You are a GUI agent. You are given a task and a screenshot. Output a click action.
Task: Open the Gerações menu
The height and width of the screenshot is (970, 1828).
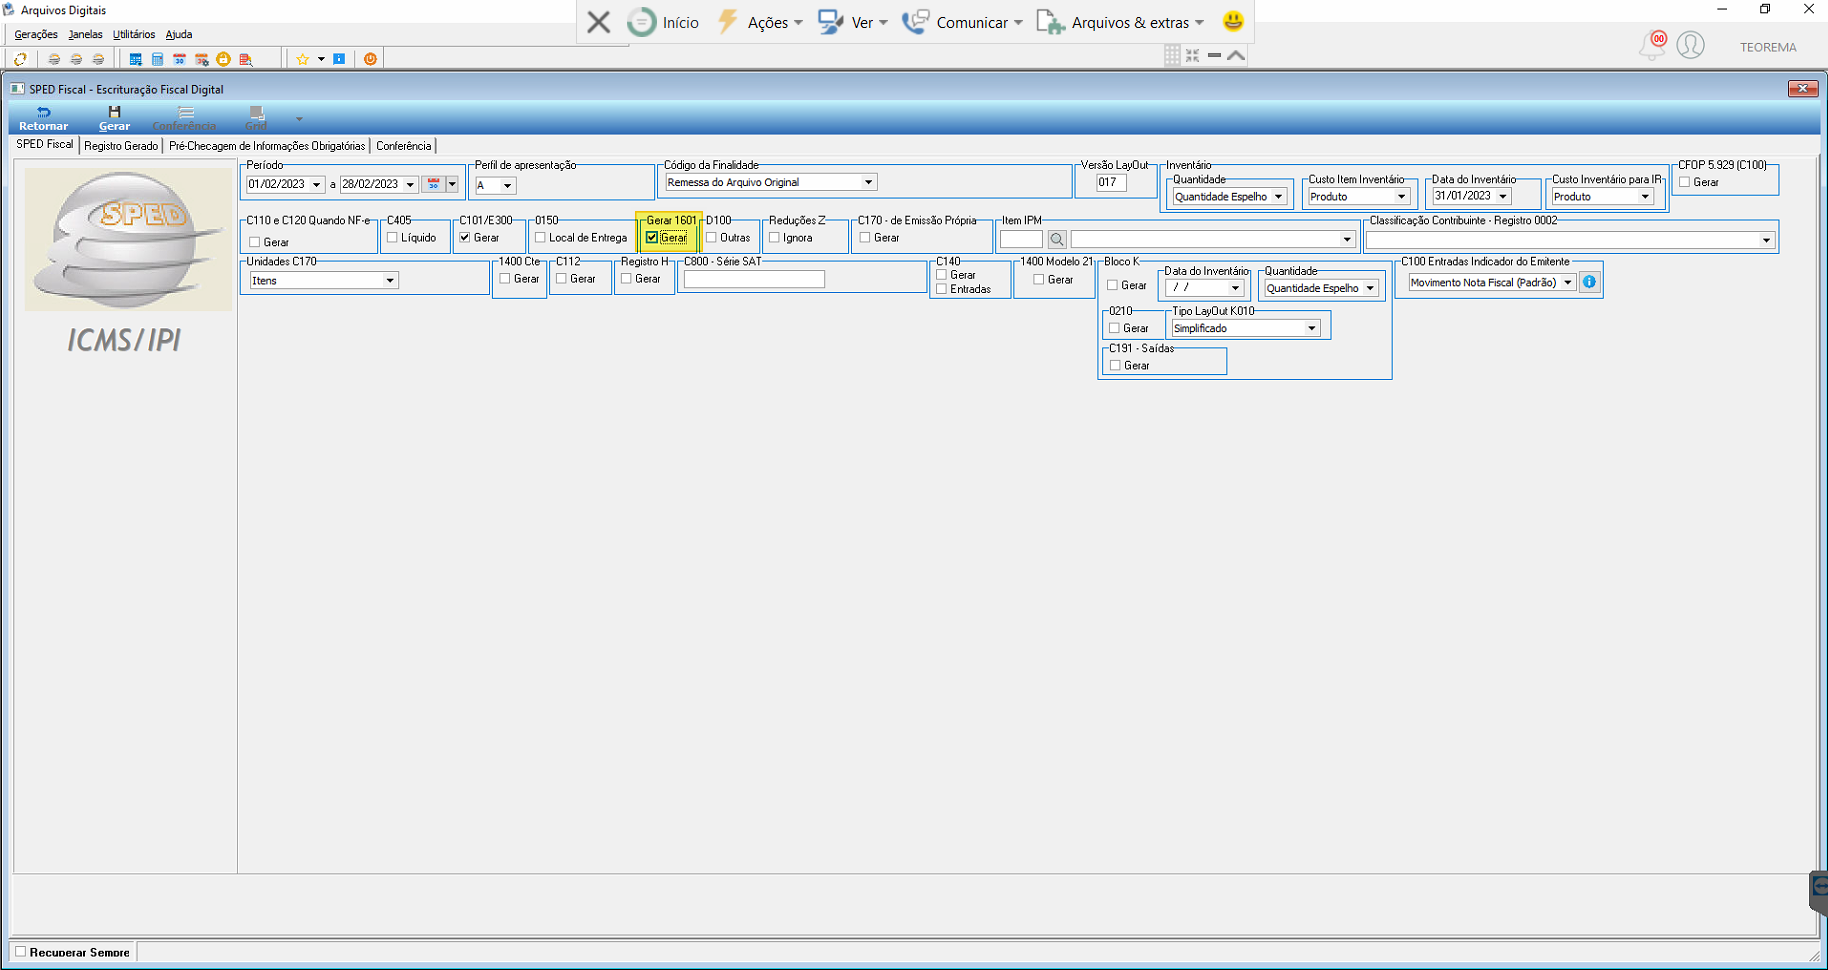coord(36,34)
